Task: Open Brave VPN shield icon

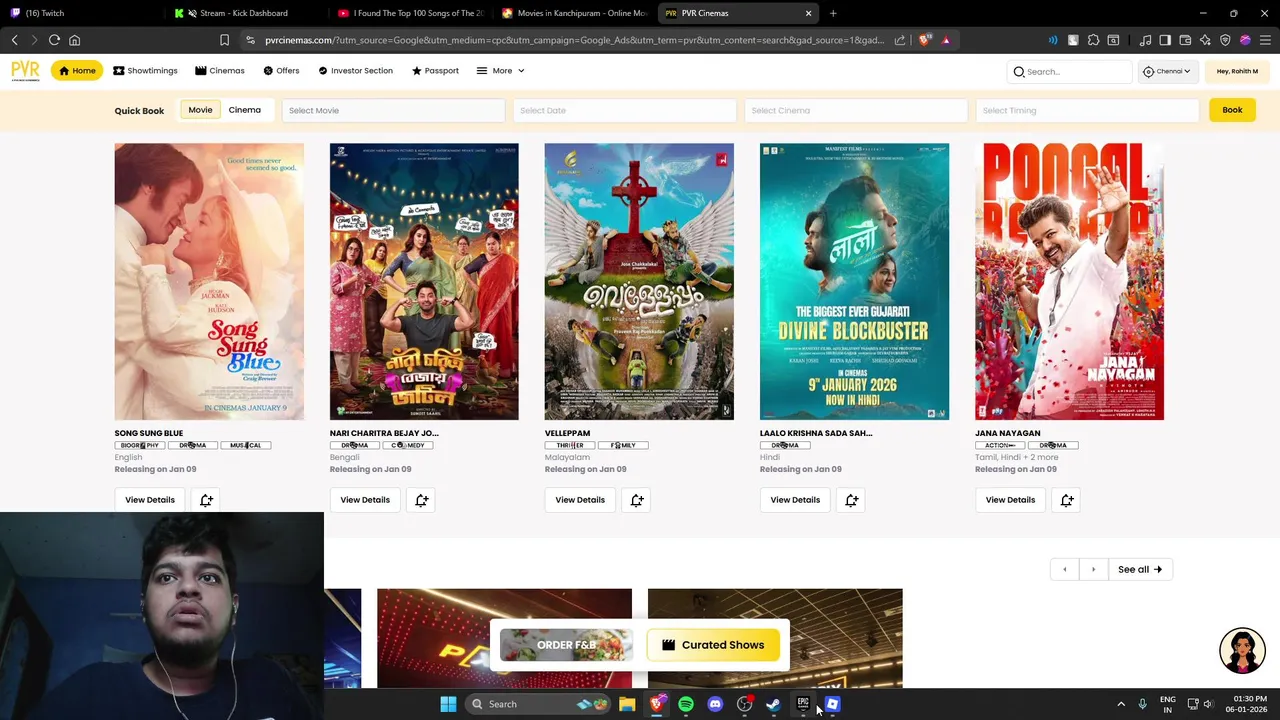Action: tap(1225, 40)
